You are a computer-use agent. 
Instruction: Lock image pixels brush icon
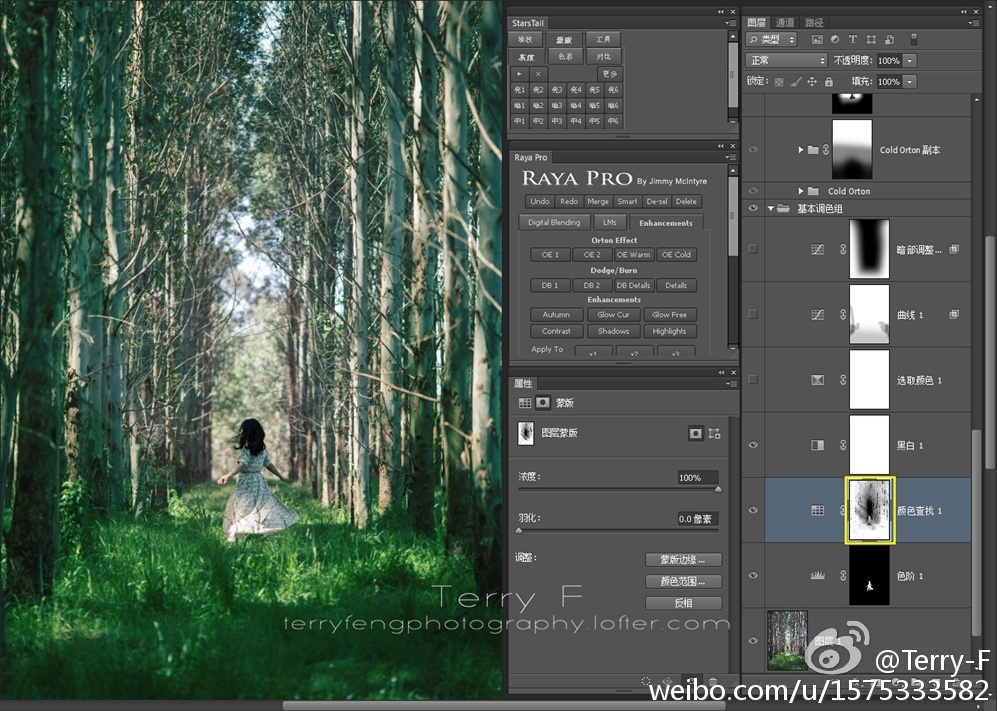[795, 81]
